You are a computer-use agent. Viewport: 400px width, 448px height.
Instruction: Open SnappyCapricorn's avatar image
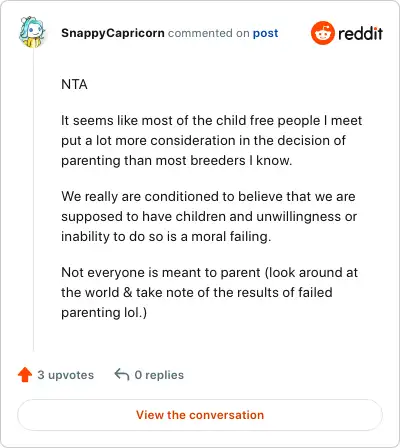coord(32,32)
